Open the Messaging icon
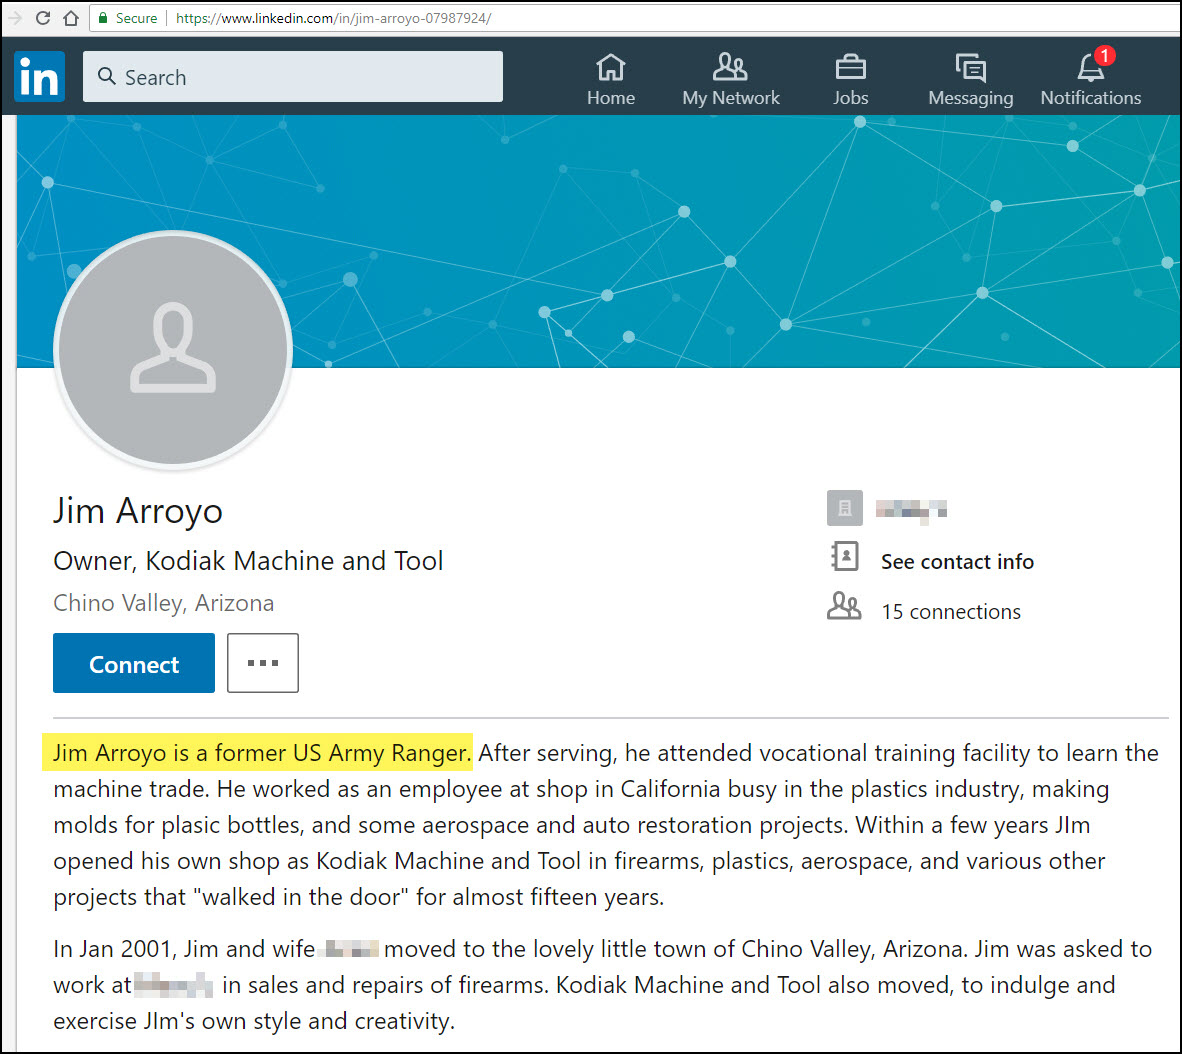Screen dimensions: 1182x1054 pos(970,67)
